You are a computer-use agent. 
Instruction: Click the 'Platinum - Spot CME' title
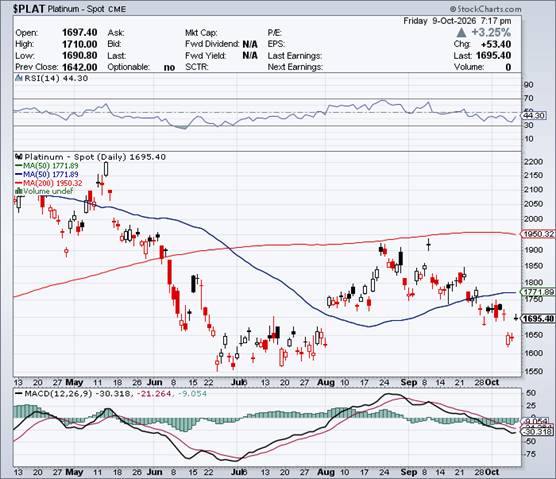pos(87,9)
